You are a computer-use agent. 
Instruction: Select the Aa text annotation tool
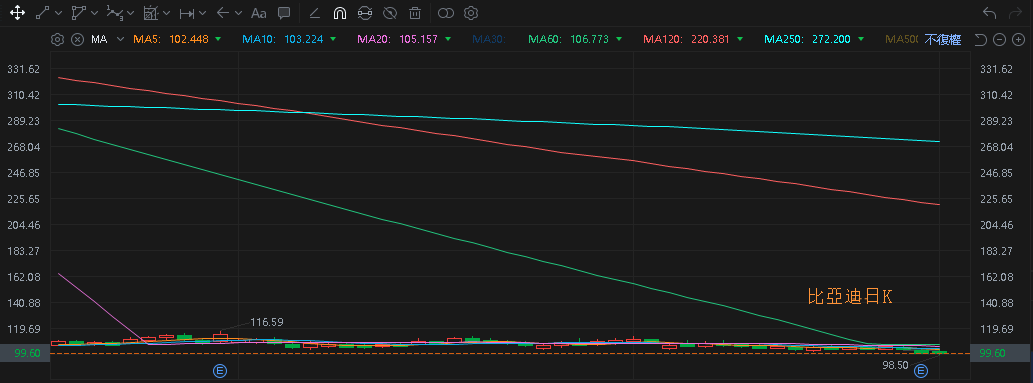259,13
